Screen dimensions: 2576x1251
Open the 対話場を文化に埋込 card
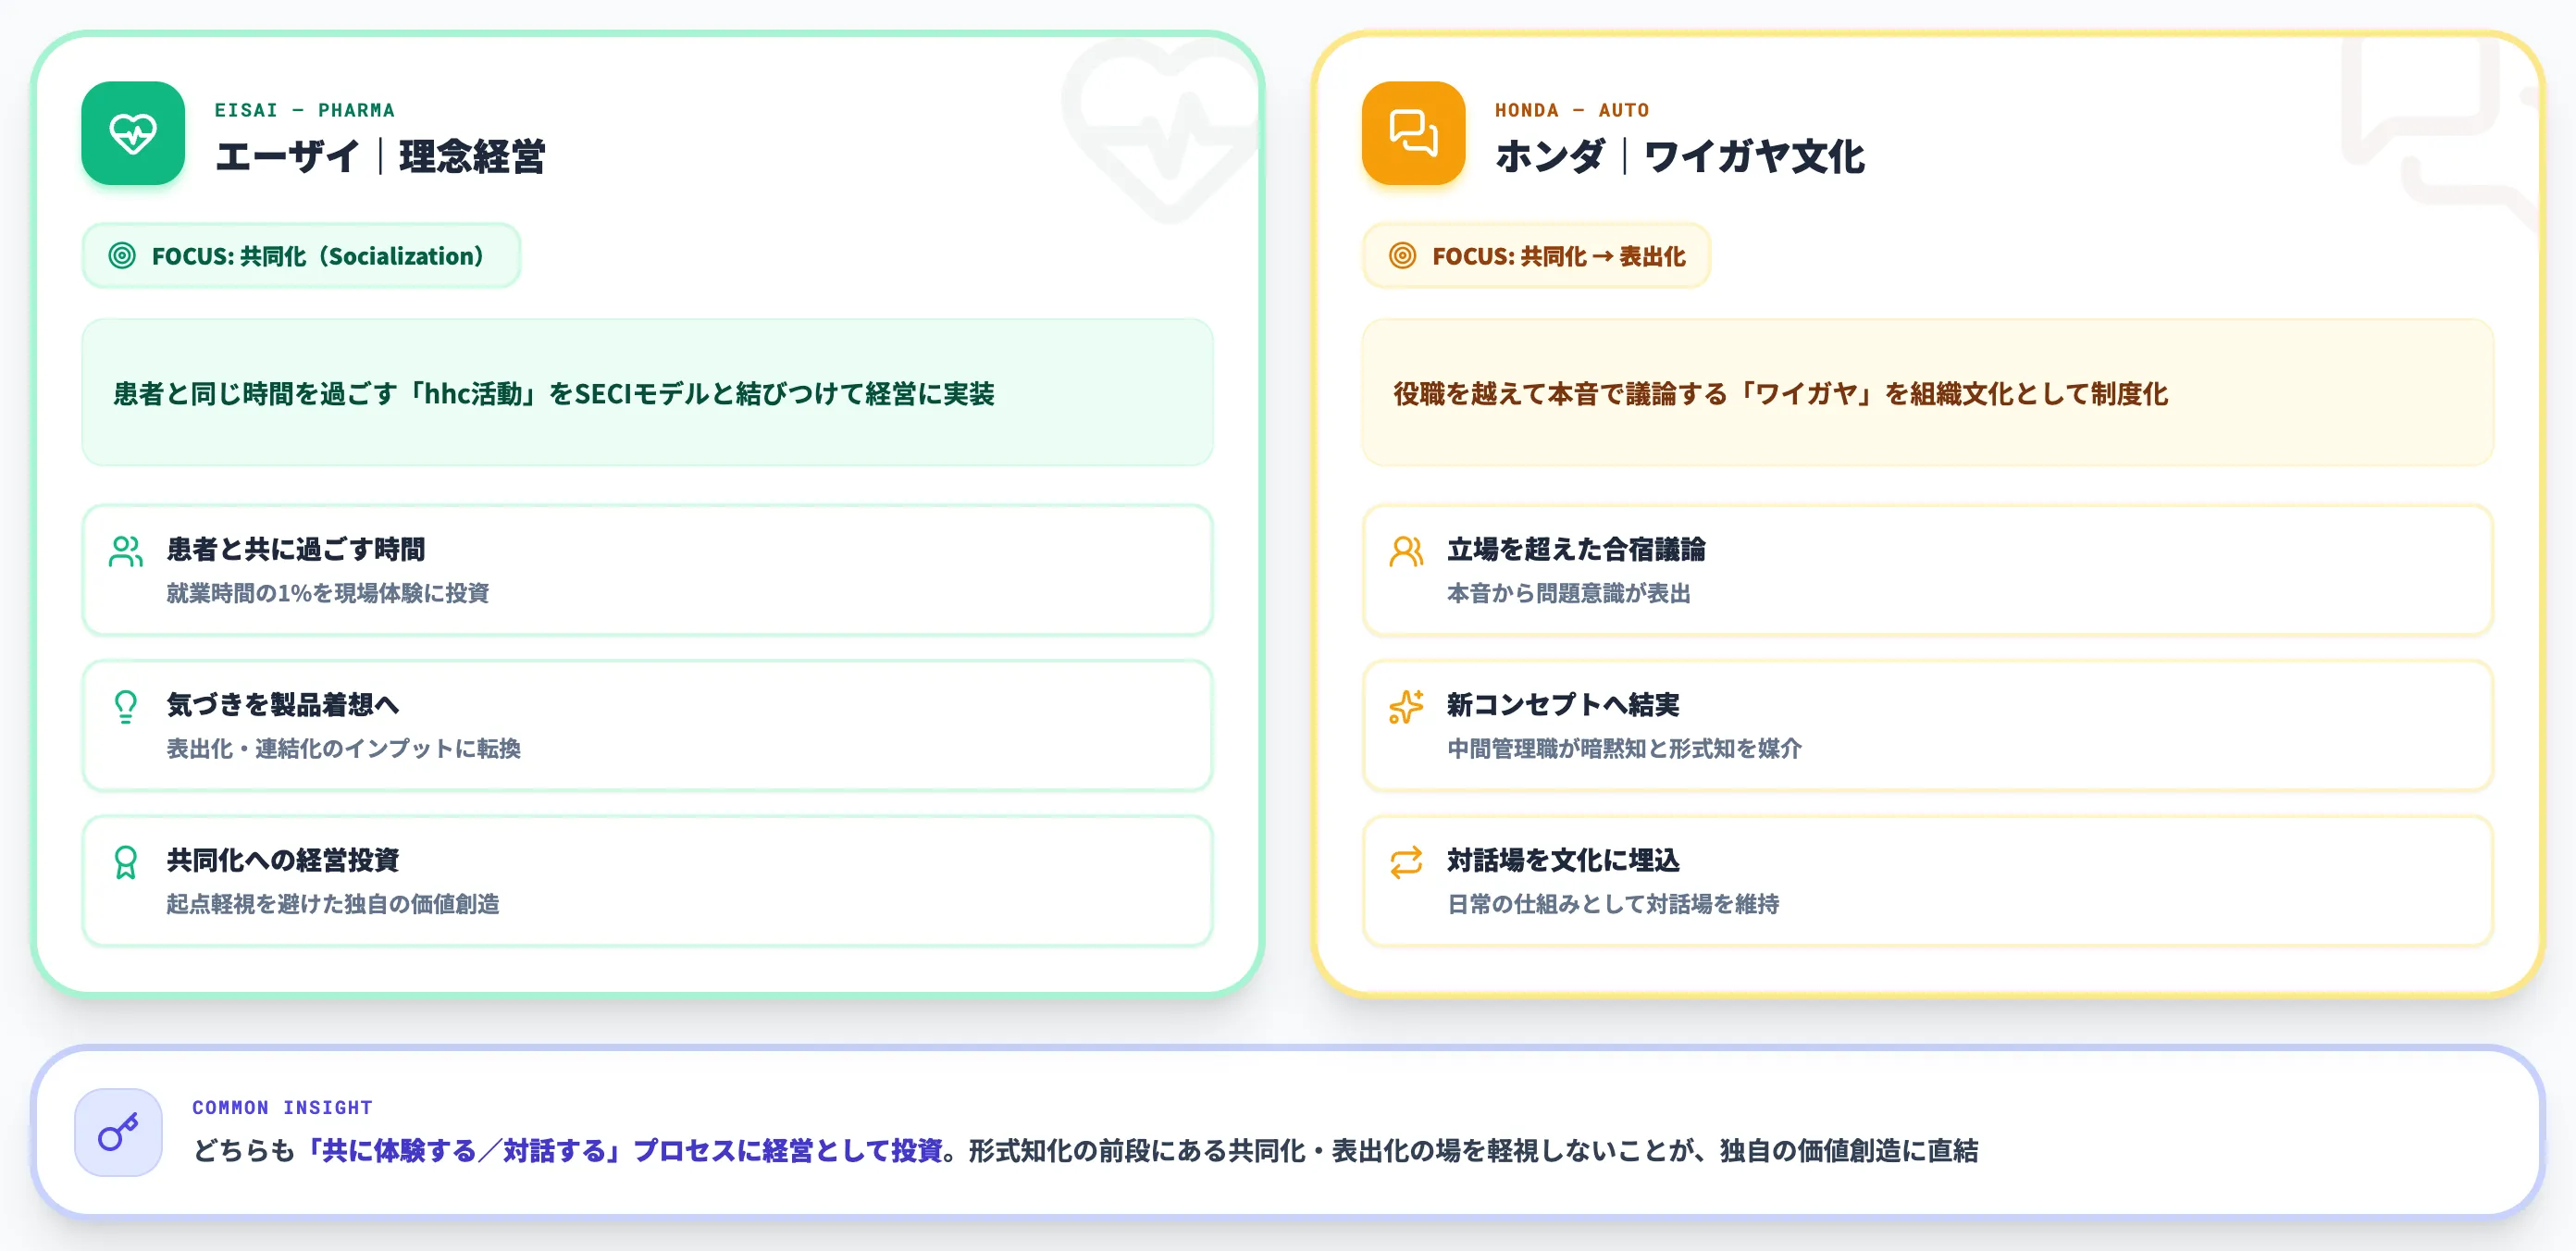click(x=1927, y=881)
